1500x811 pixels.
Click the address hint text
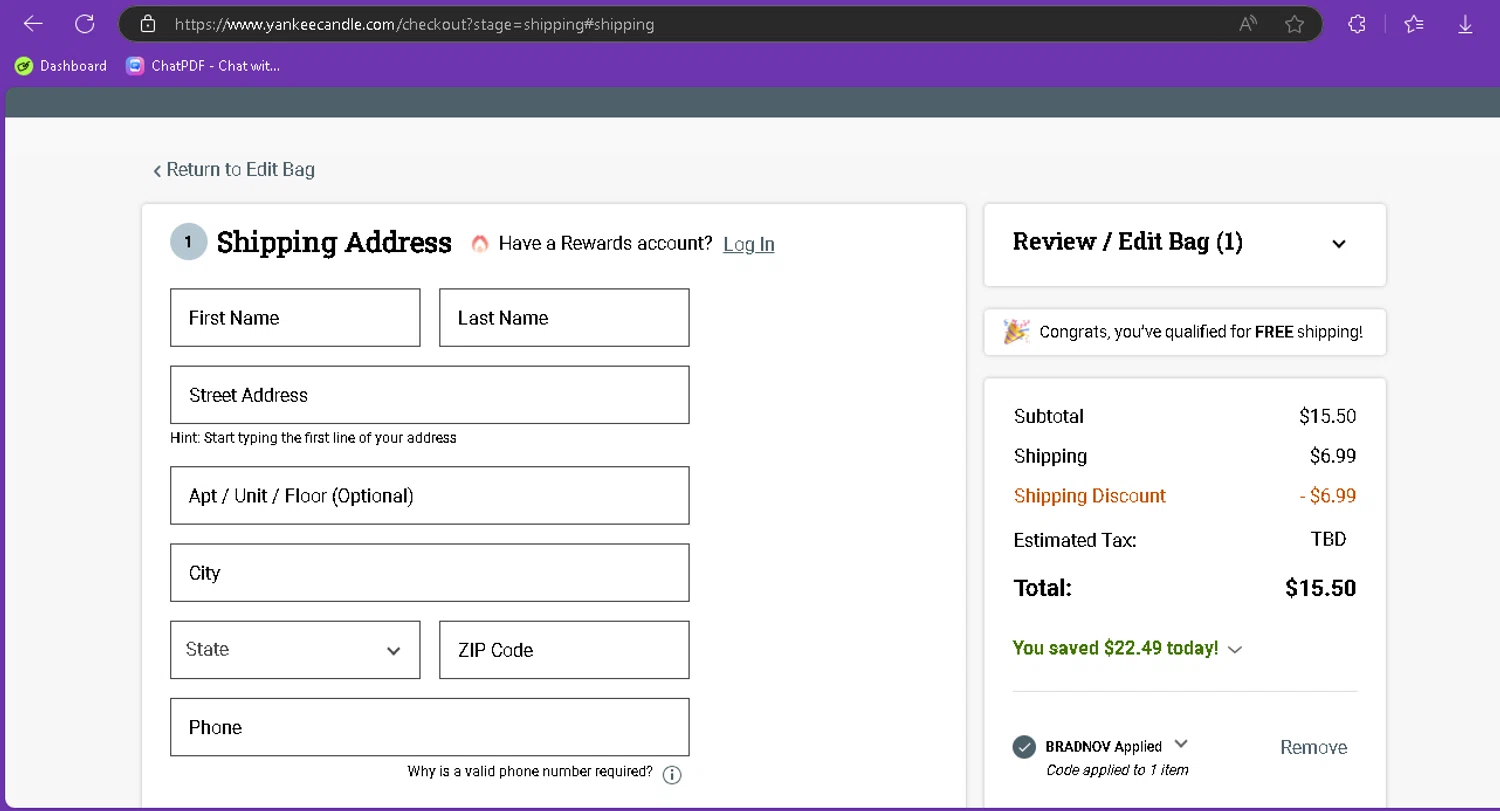click(x=313, y=438)
